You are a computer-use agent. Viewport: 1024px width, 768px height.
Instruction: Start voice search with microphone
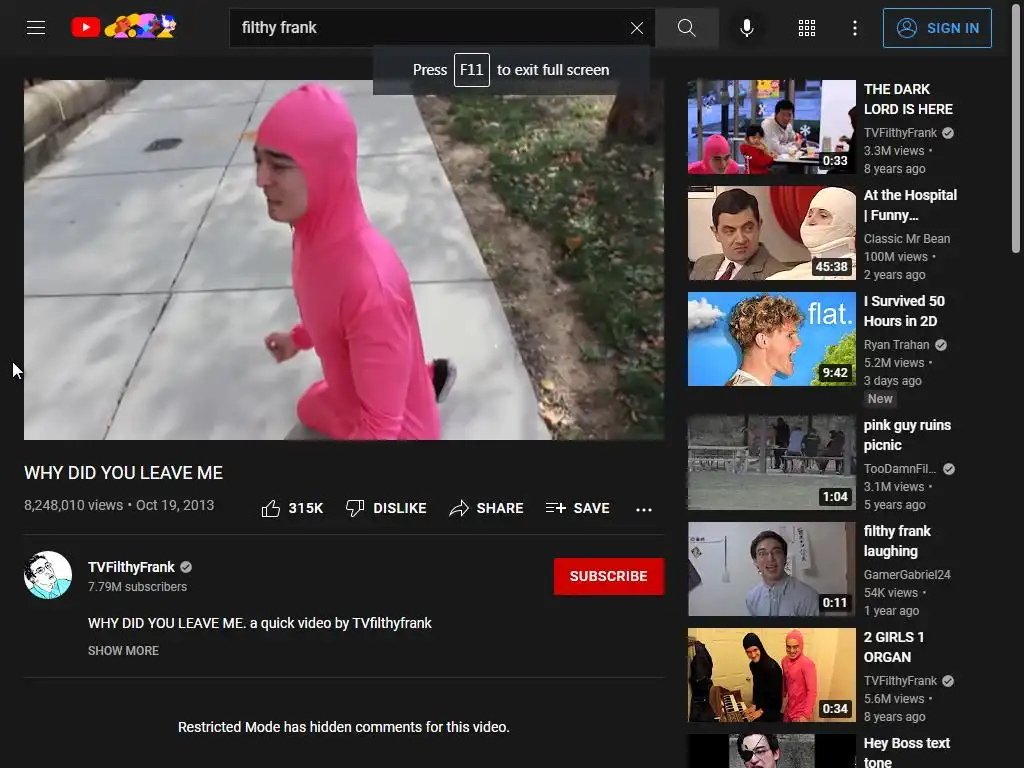747,27
